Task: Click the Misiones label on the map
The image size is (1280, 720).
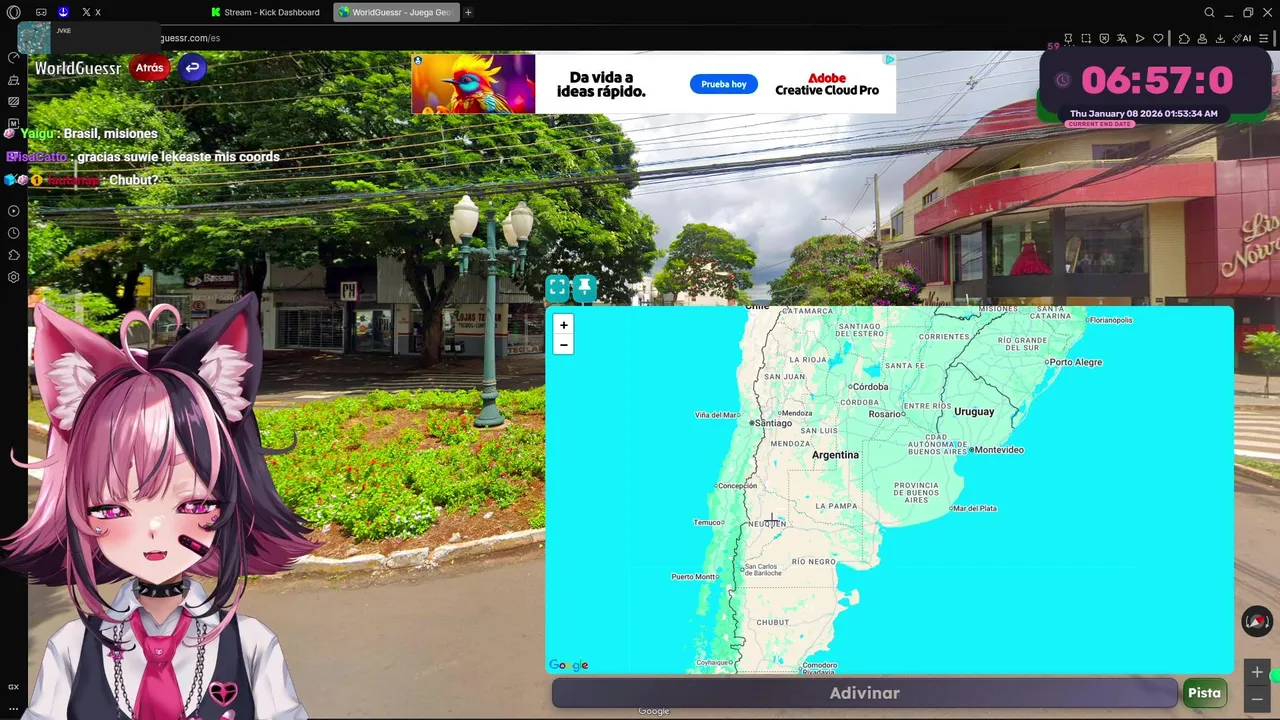Action: point(998,309)
